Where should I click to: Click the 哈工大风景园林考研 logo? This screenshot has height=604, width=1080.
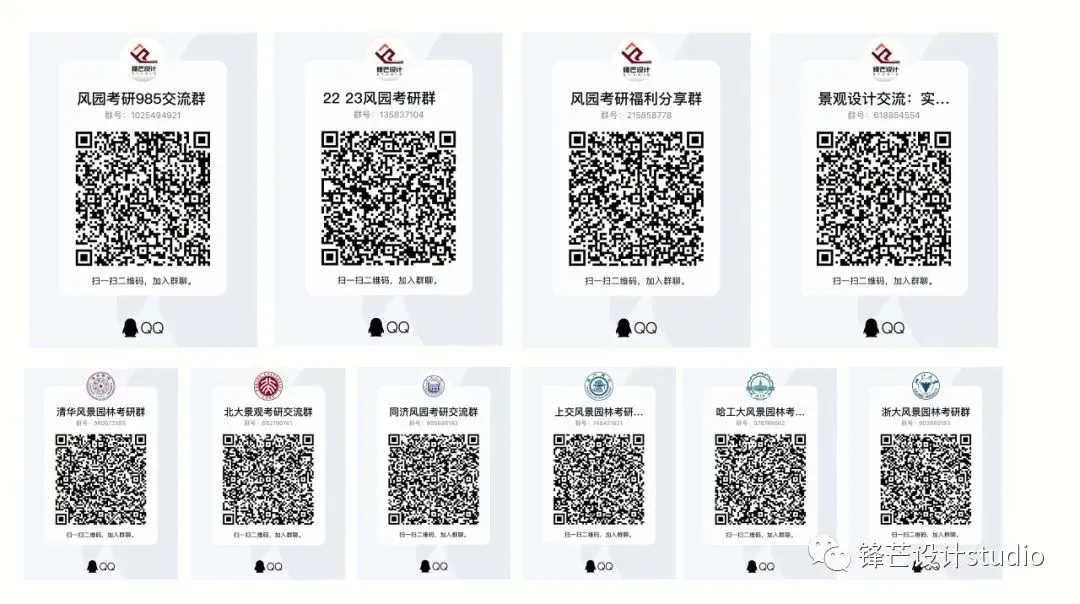(x=760, y=386)
